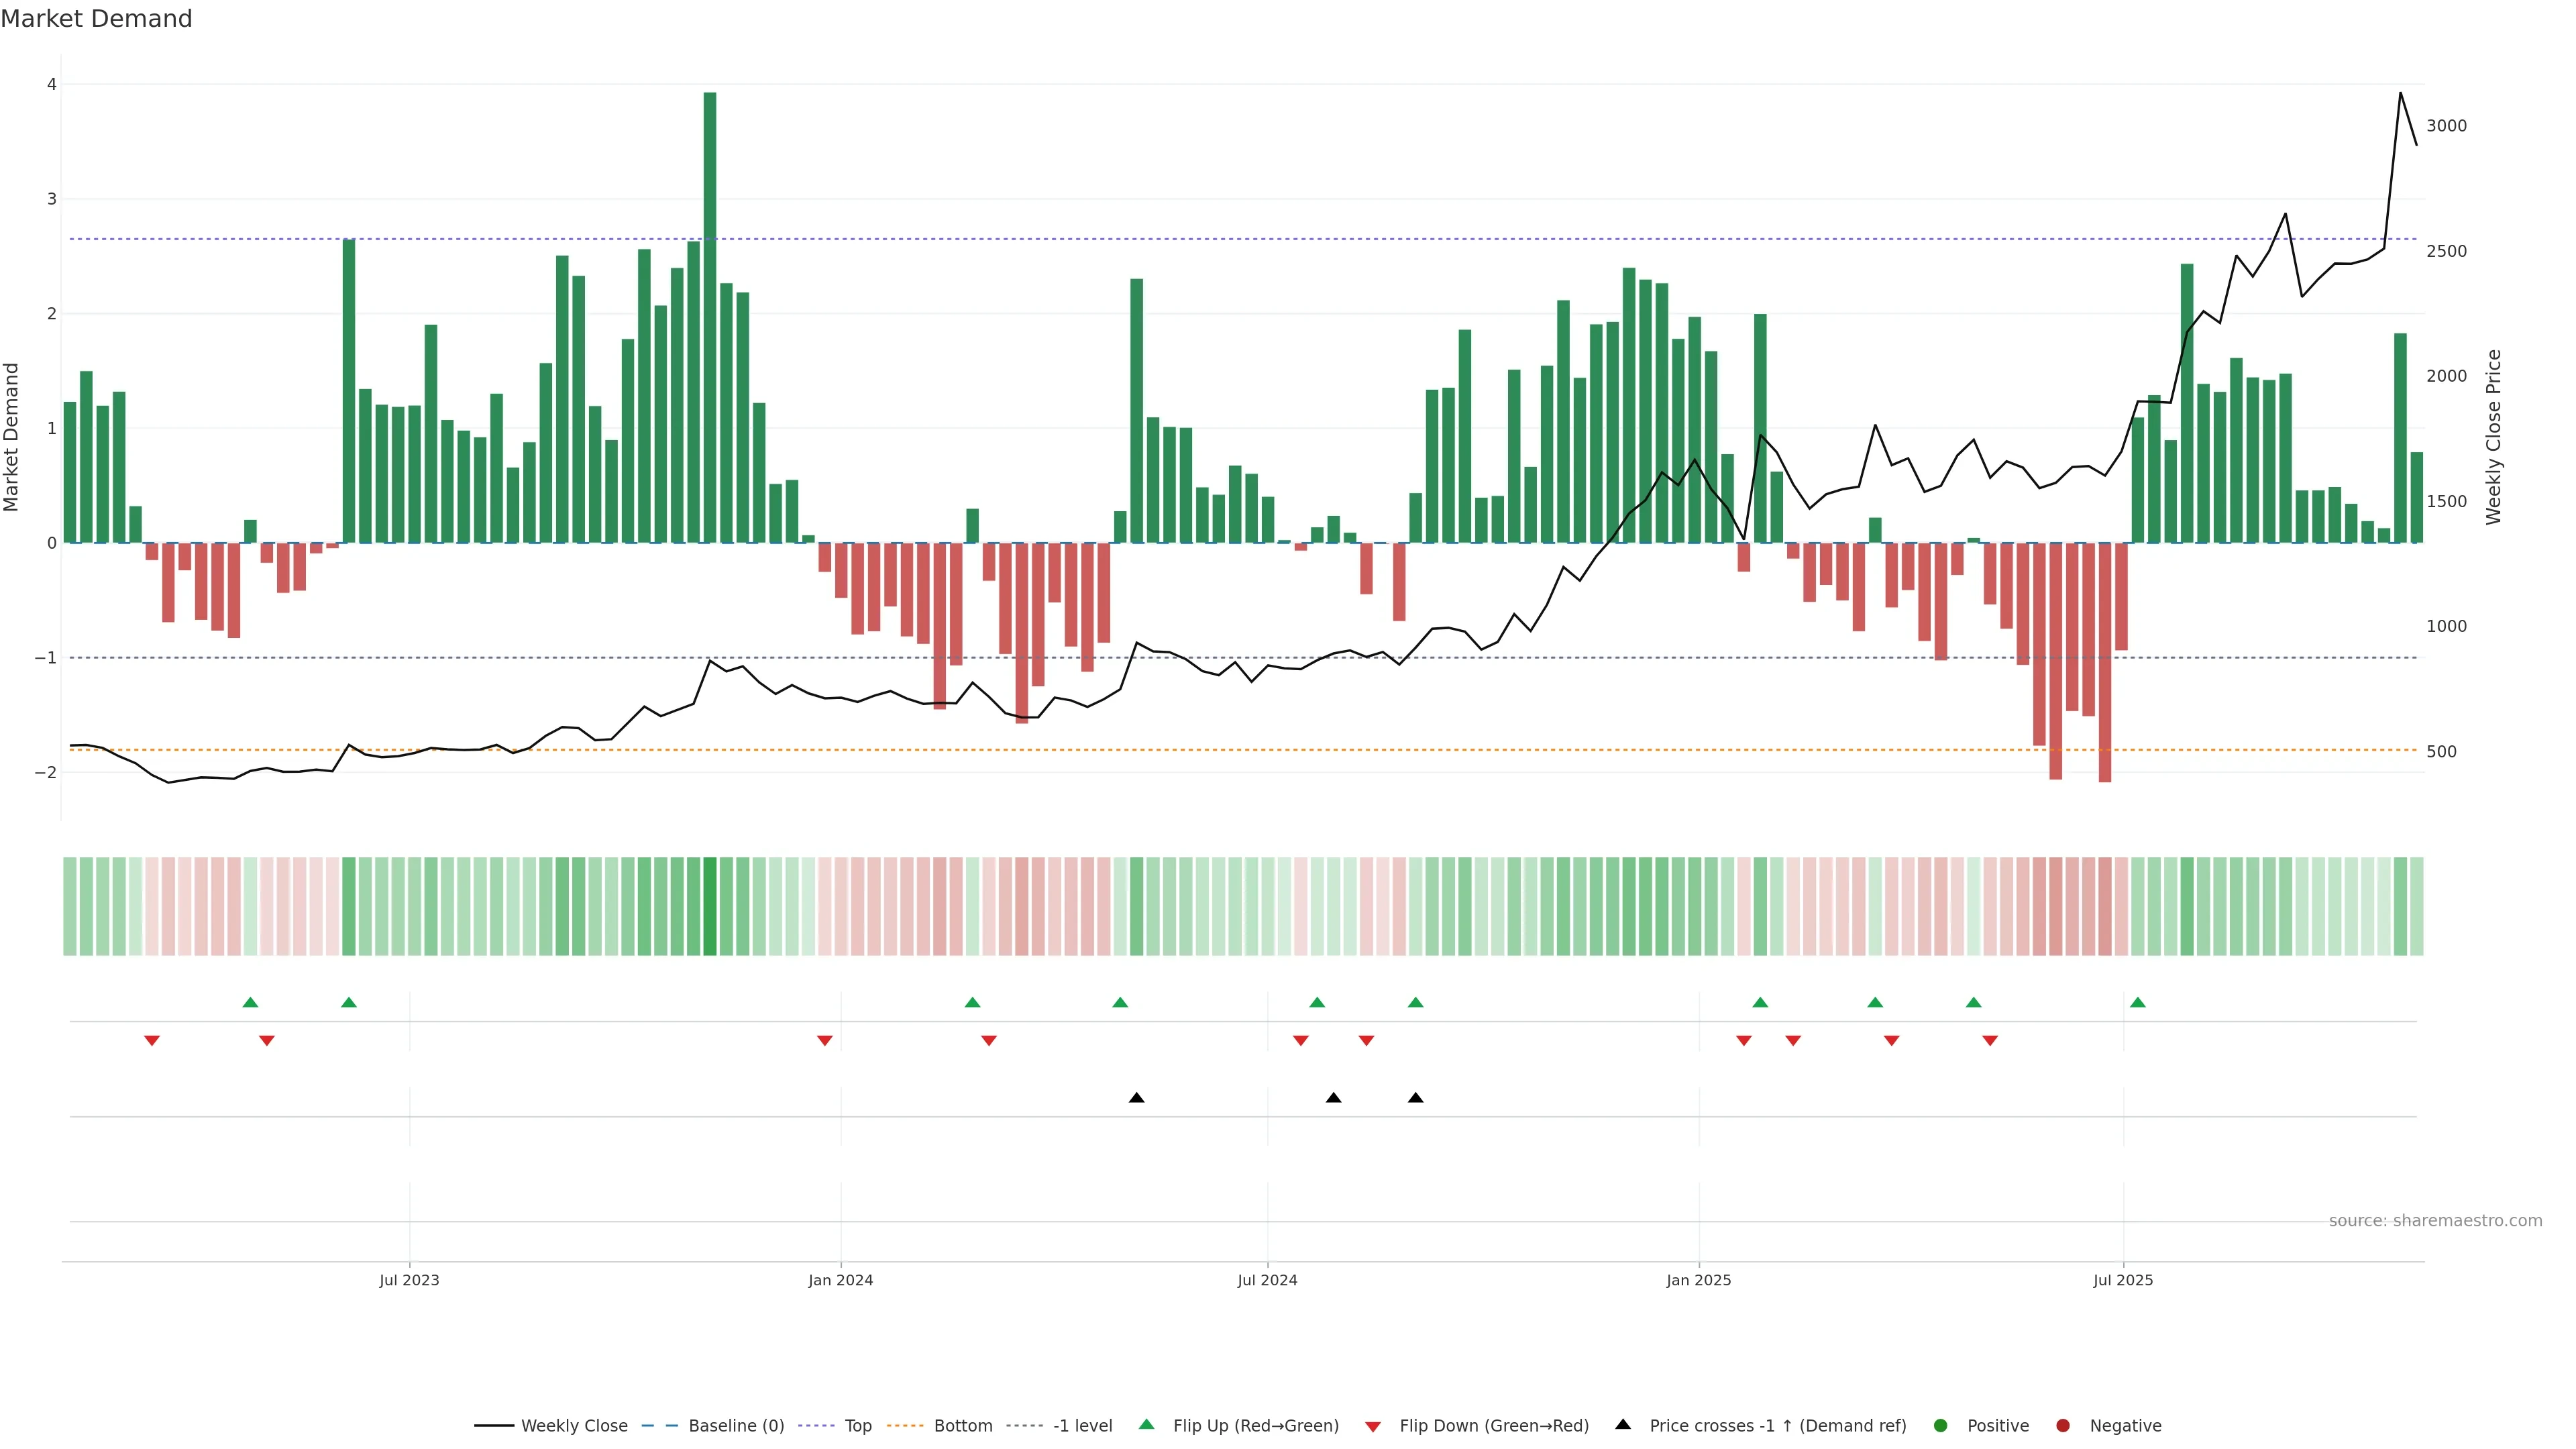Click the leftmost red flip-down marker
Screen dimensions: 2576x1449
click(x=152, y=1041)
